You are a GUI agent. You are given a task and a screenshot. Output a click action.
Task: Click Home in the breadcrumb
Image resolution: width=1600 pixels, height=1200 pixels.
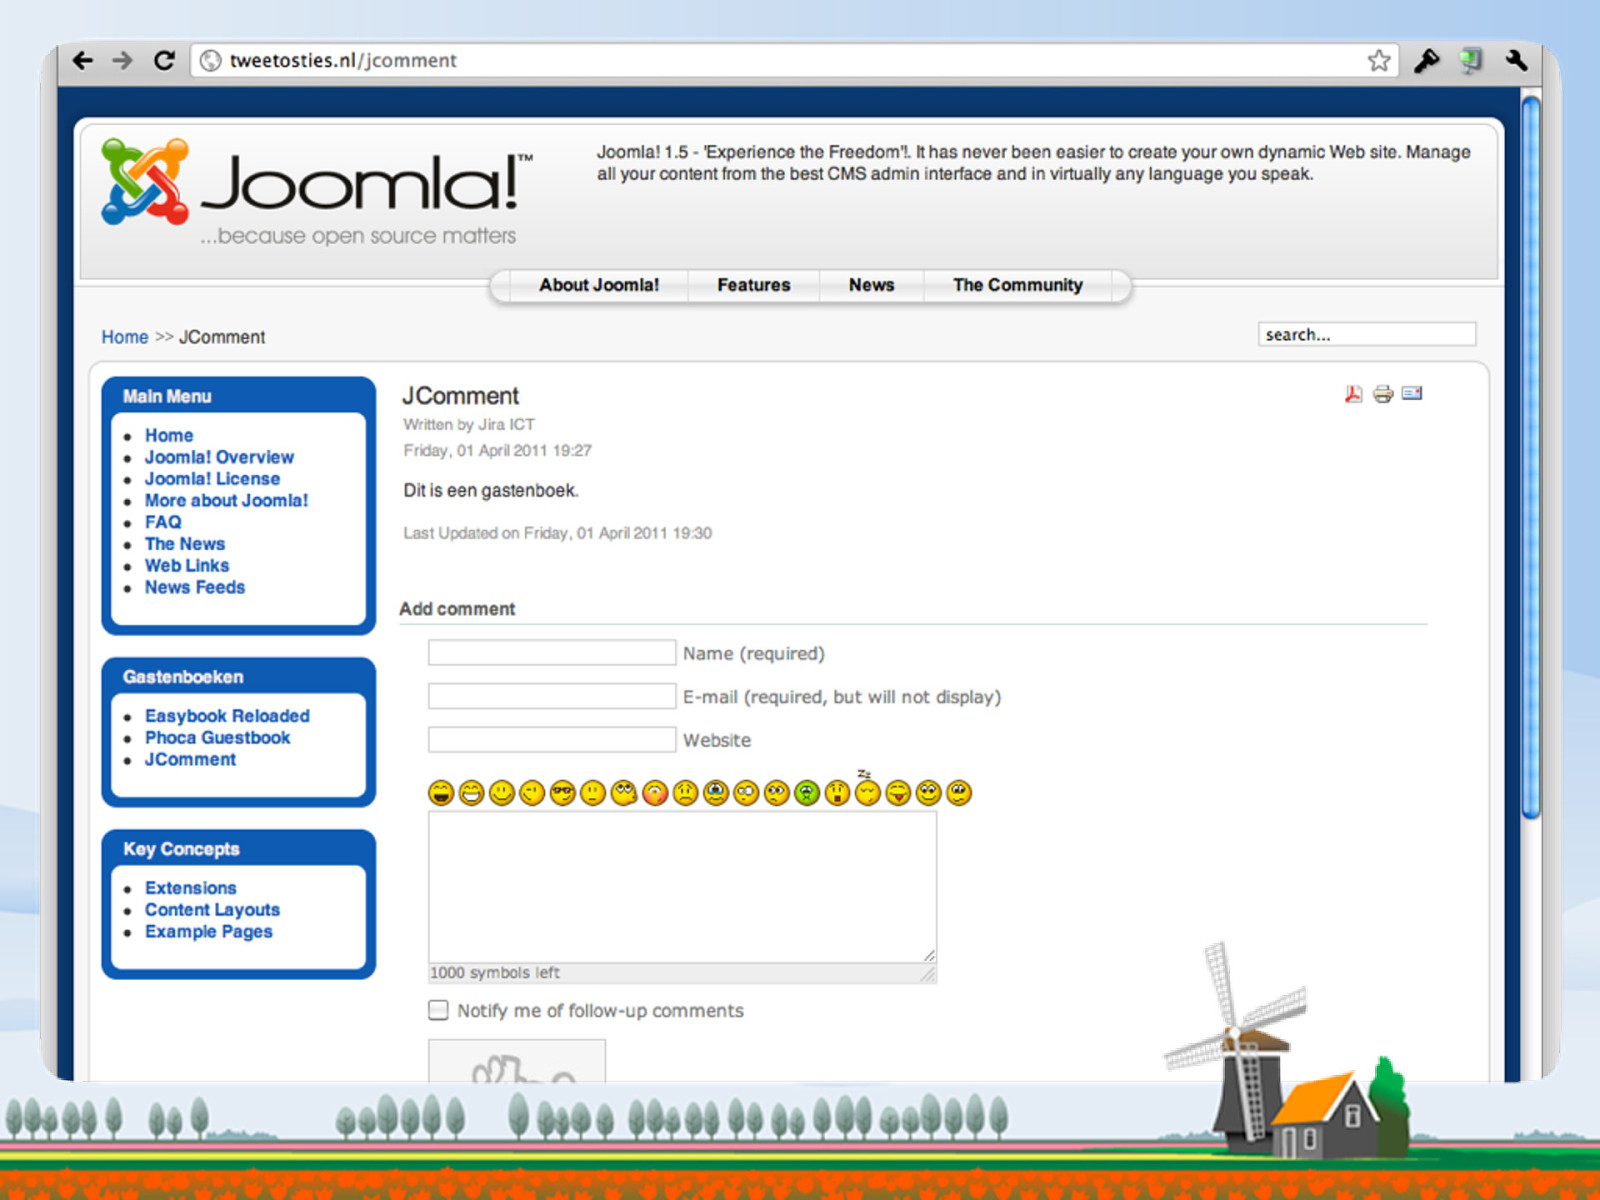(125, 337)
